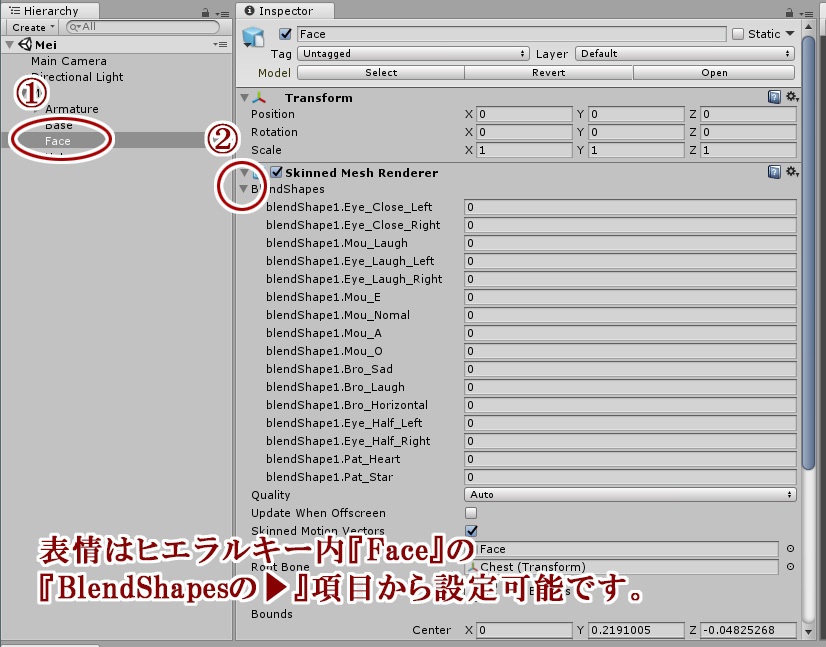Open Mei scene options menu

pos(220,44)
